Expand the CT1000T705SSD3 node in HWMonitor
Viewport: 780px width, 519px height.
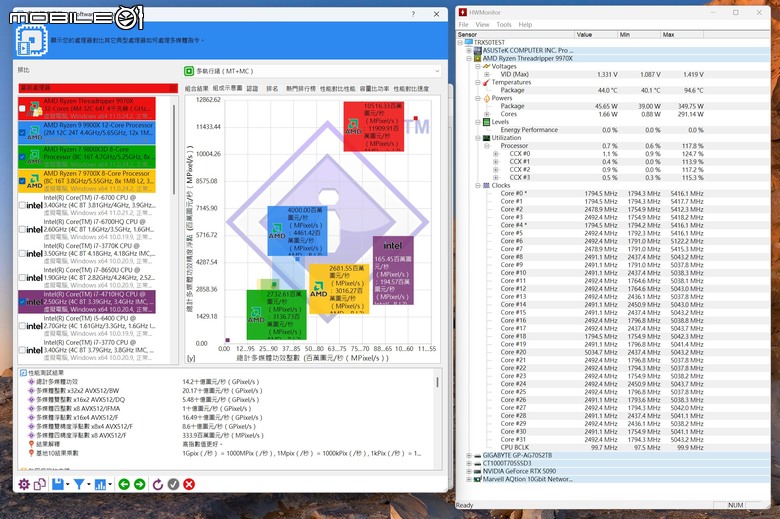(469, 463)
